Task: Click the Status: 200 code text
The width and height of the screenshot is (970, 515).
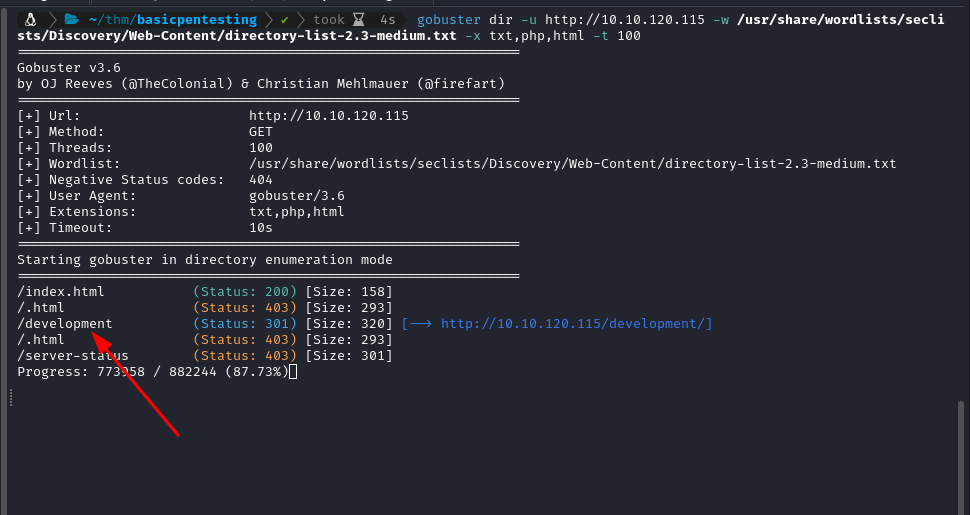Action: 245,292
